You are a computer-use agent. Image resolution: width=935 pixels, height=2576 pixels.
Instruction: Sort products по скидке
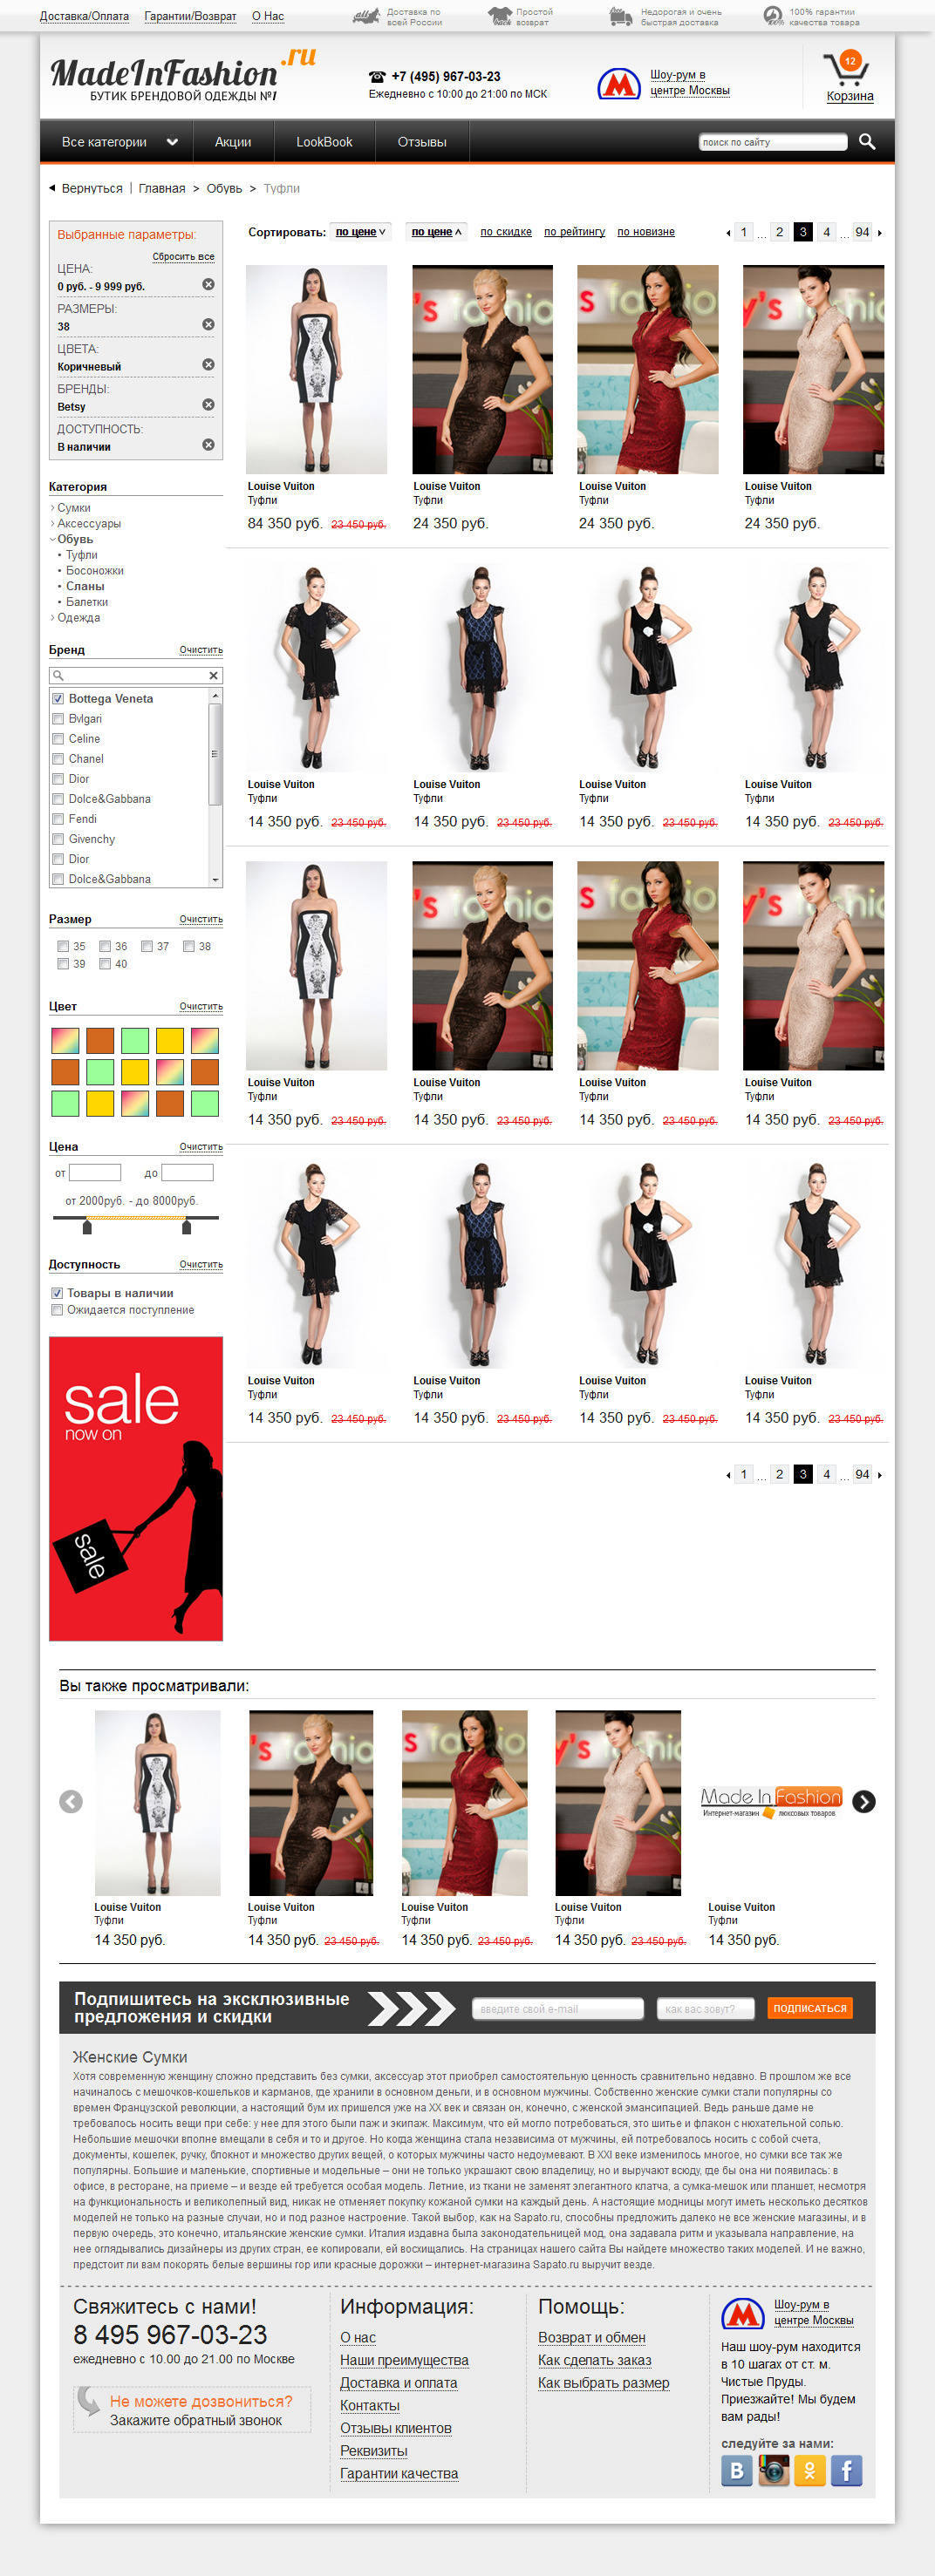(x=506, y=232)
